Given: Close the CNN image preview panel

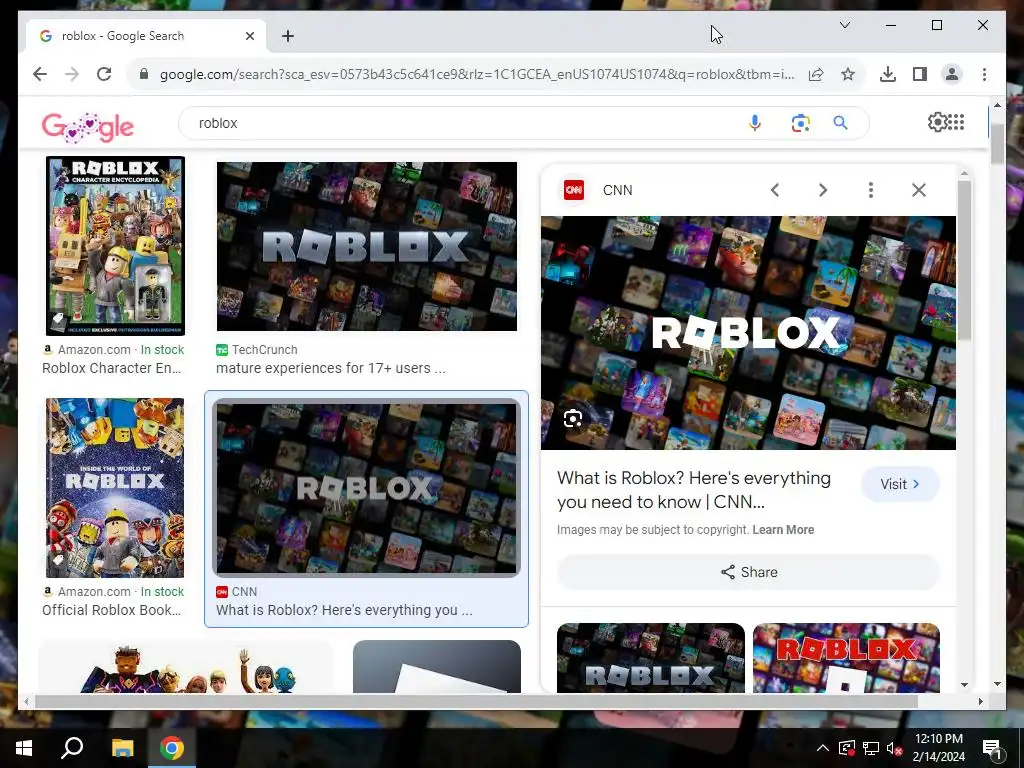Looking at the screenshot, I should [919, 190].
